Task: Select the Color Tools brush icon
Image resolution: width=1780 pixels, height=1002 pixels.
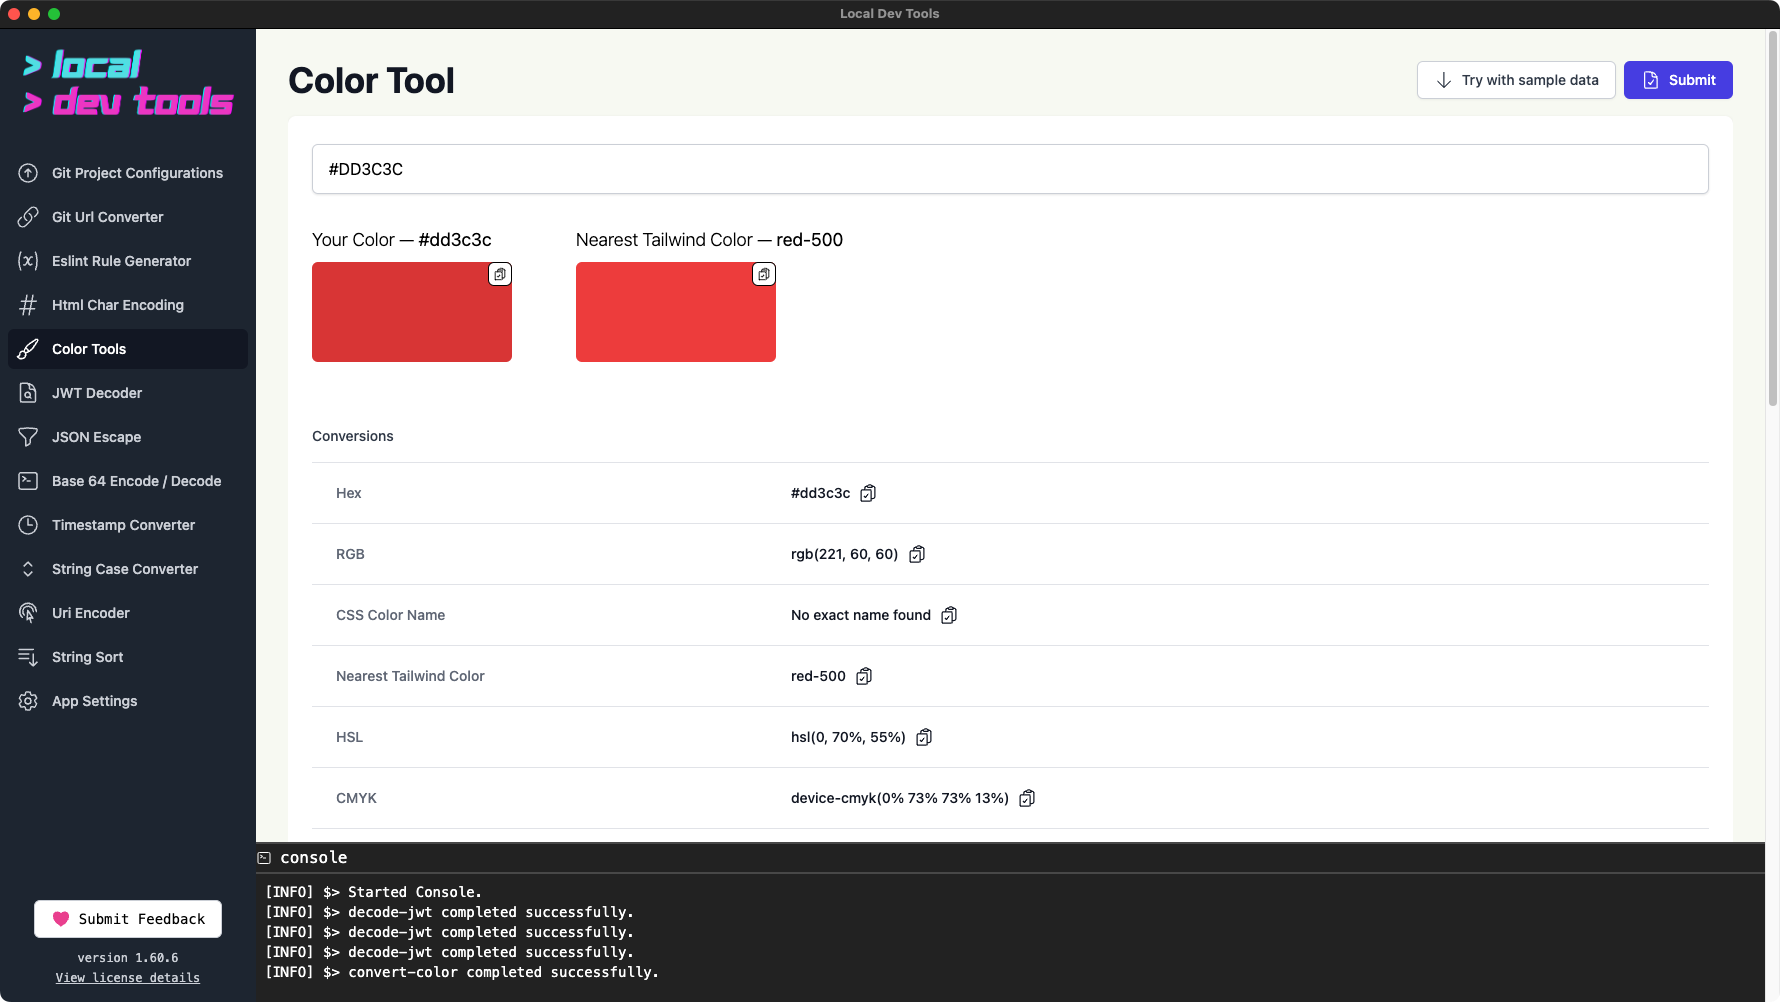Action: point(27,349)
